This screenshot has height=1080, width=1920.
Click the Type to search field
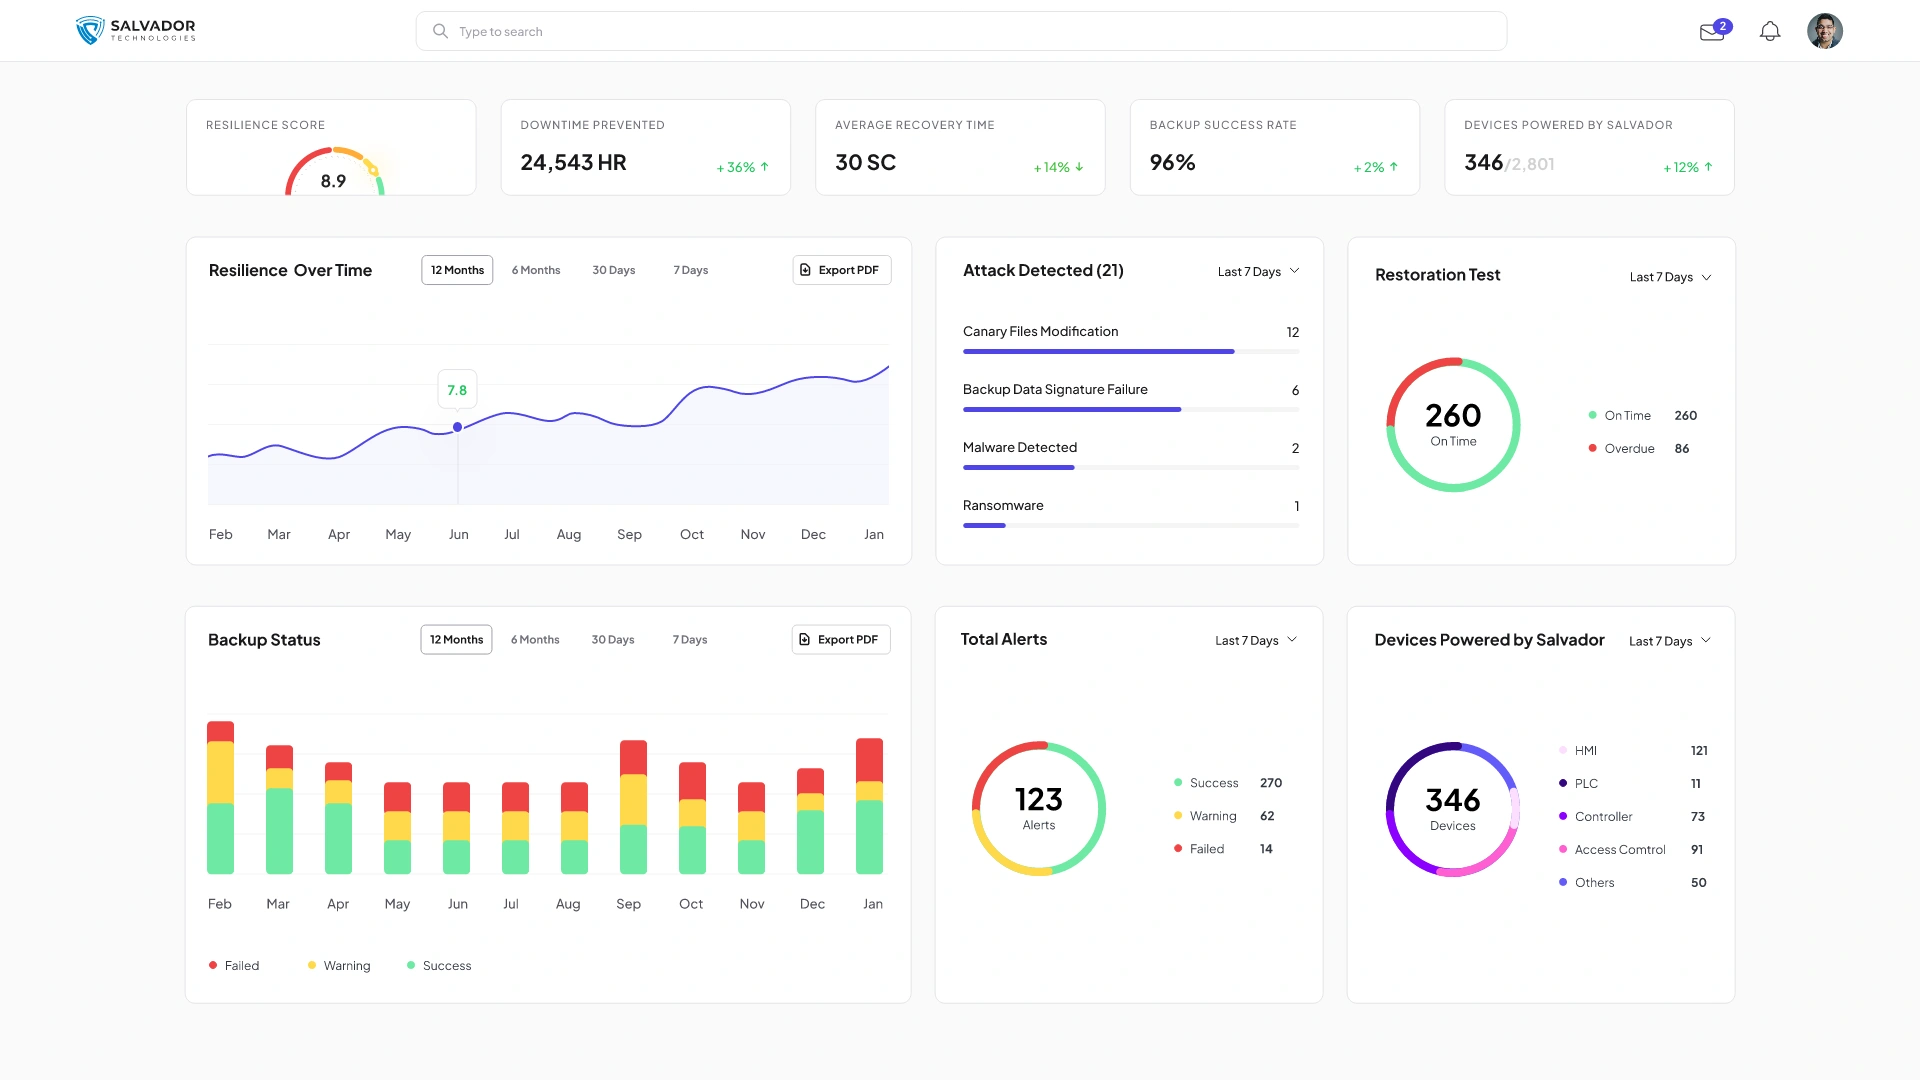pyautogui.click(x=961, y=31)
